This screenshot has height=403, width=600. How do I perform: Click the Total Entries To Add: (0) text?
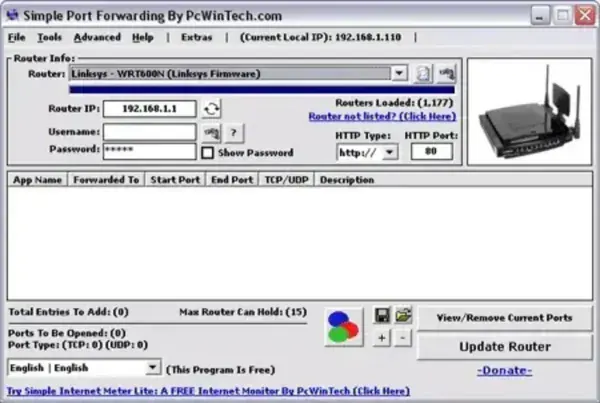(68, 312)
